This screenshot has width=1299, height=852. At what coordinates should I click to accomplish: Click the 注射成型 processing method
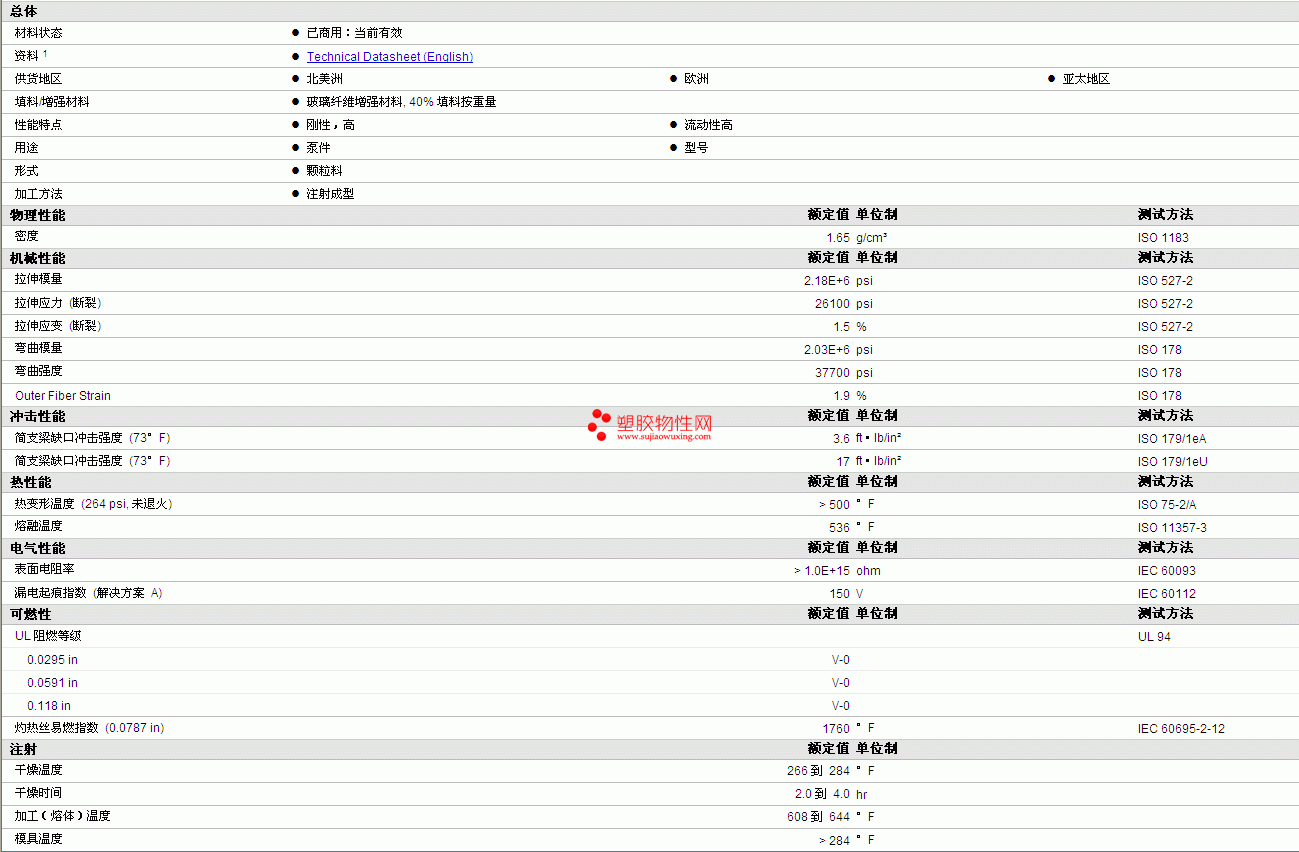pos(330,194)
